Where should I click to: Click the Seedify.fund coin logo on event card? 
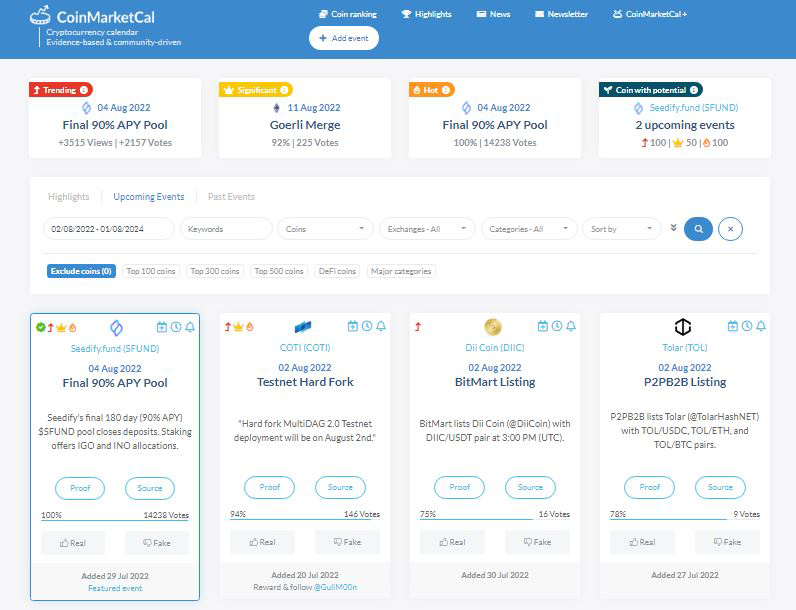click(x=116, y=328)
